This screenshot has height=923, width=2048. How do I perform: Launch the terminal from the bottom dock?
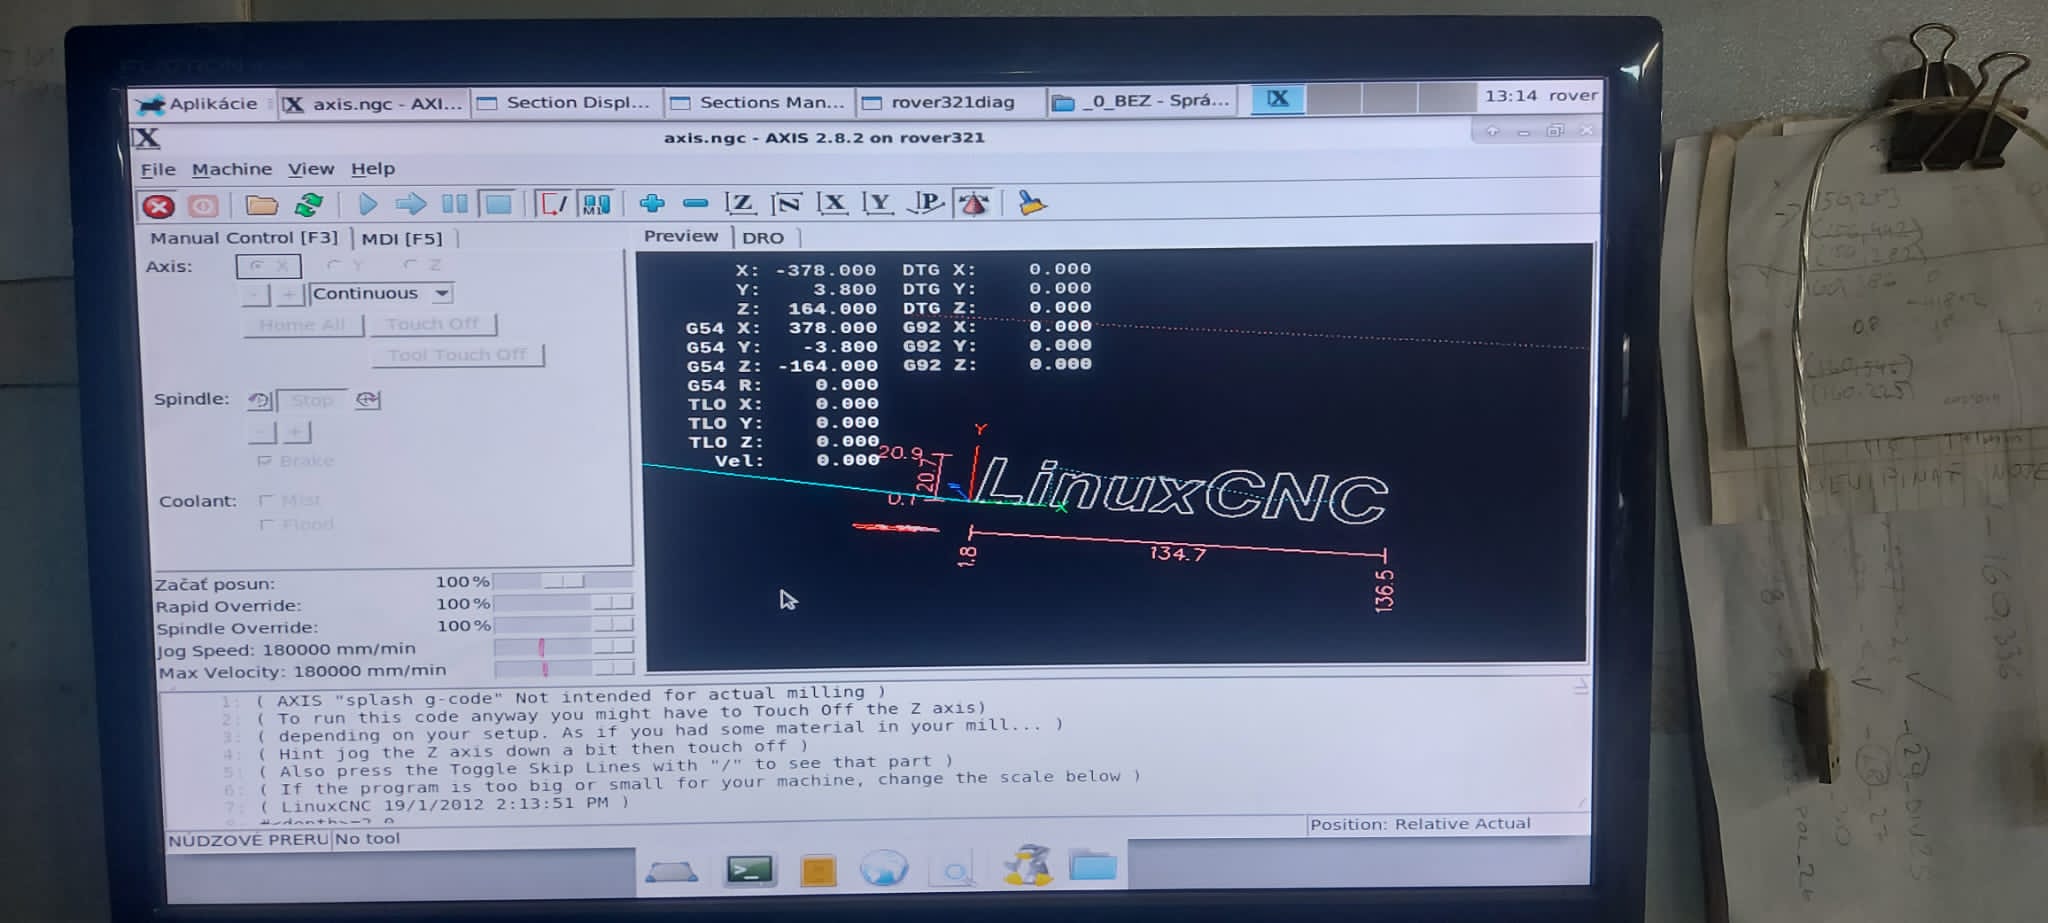750,870
